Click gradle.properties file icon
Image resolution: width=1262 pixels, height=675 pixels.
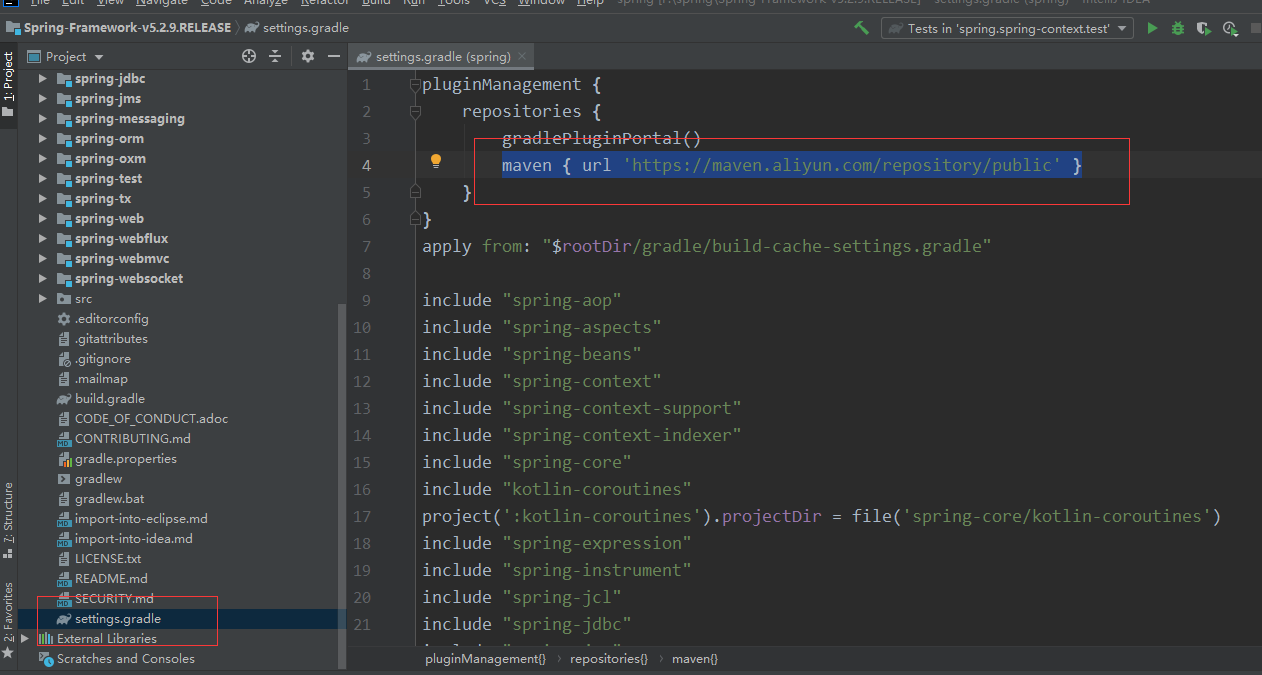click(x=64, y=458)
